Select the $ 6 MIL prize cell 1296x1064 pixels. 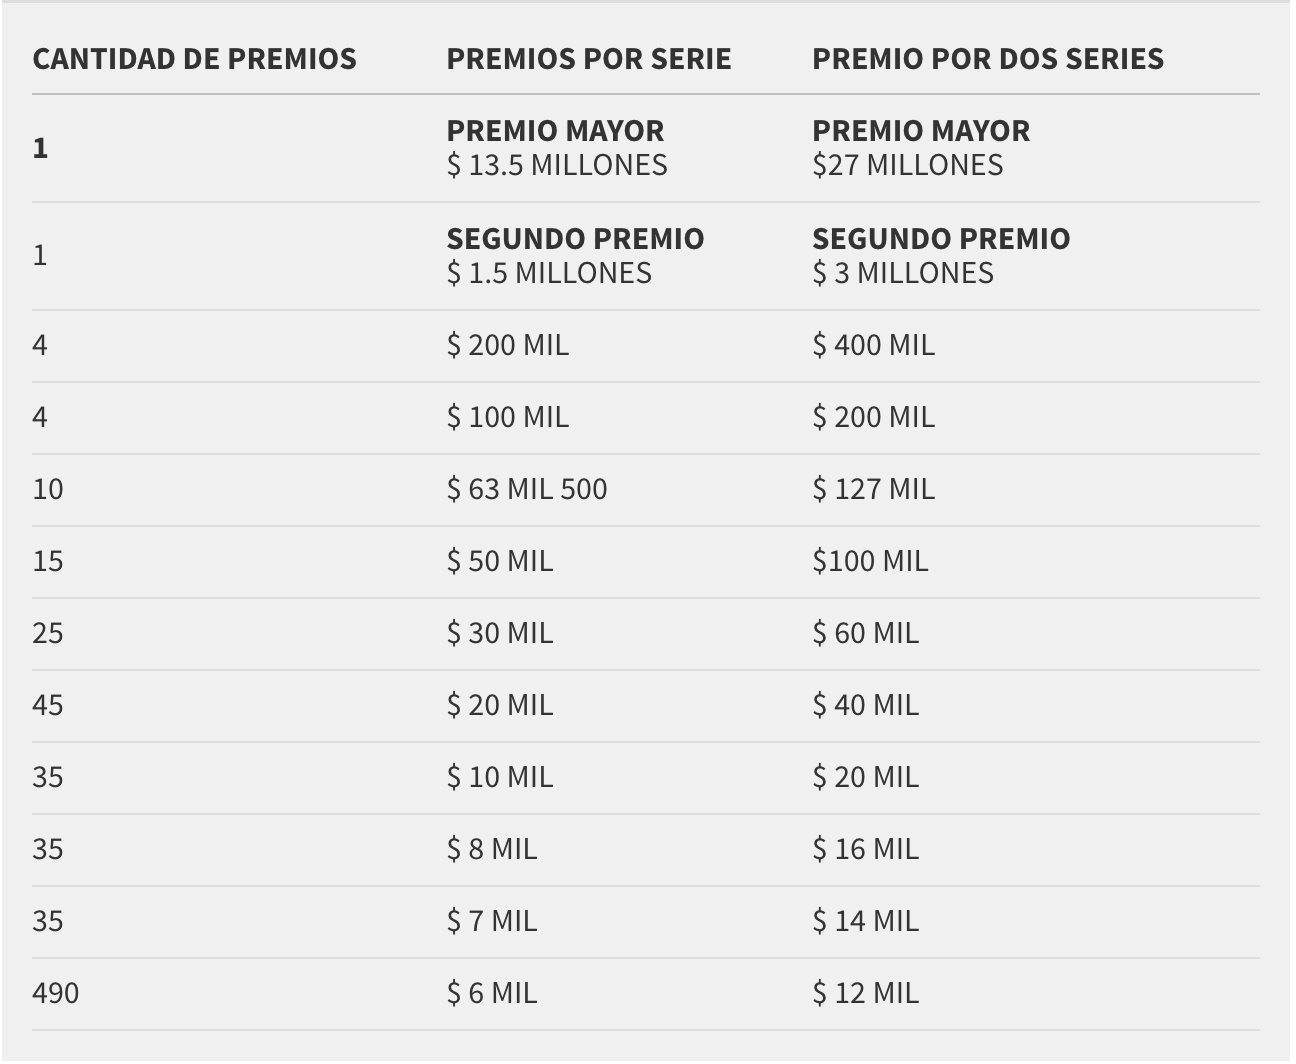[491, 993]
